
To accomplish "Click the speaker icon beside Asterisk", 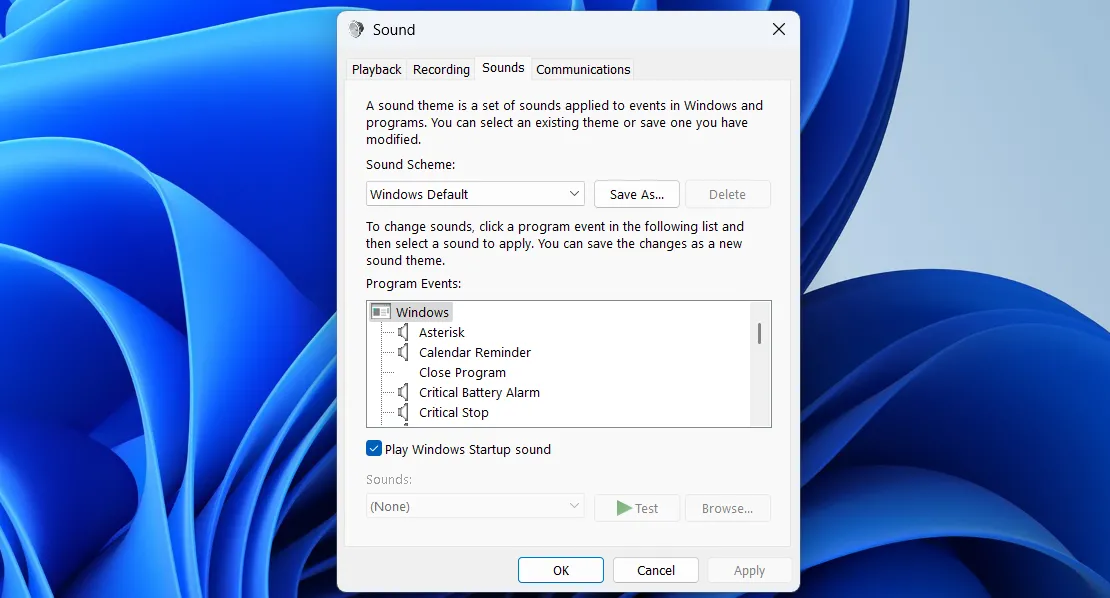I will click(402, 332).
